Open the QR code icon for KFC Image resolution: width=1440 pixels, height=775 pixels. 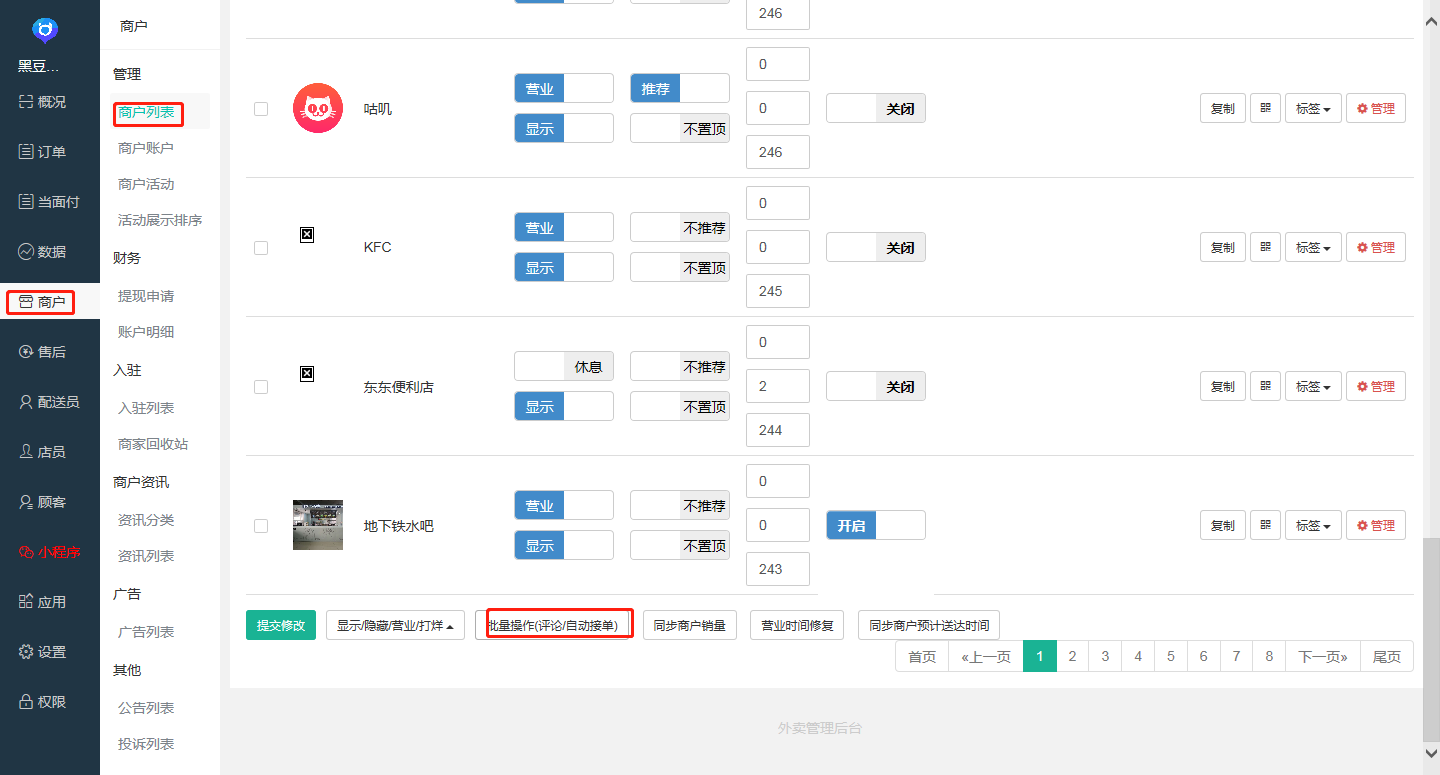pos(1265,247)
